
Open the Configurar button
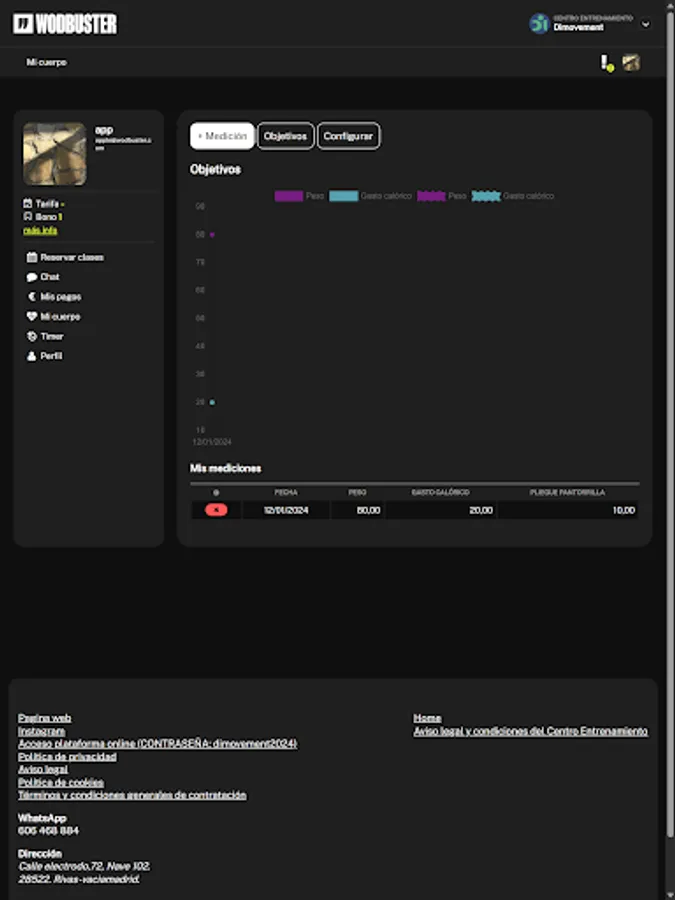(348, 136)
